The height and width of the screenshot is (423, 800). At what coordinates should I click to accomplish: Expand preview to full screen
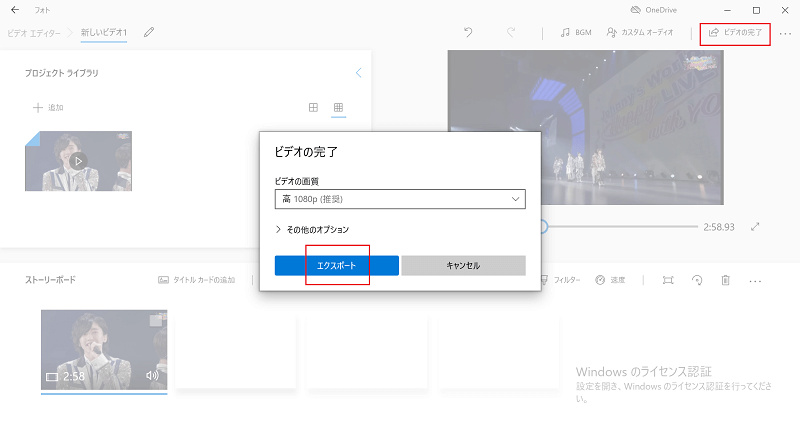tap(755, 227)
